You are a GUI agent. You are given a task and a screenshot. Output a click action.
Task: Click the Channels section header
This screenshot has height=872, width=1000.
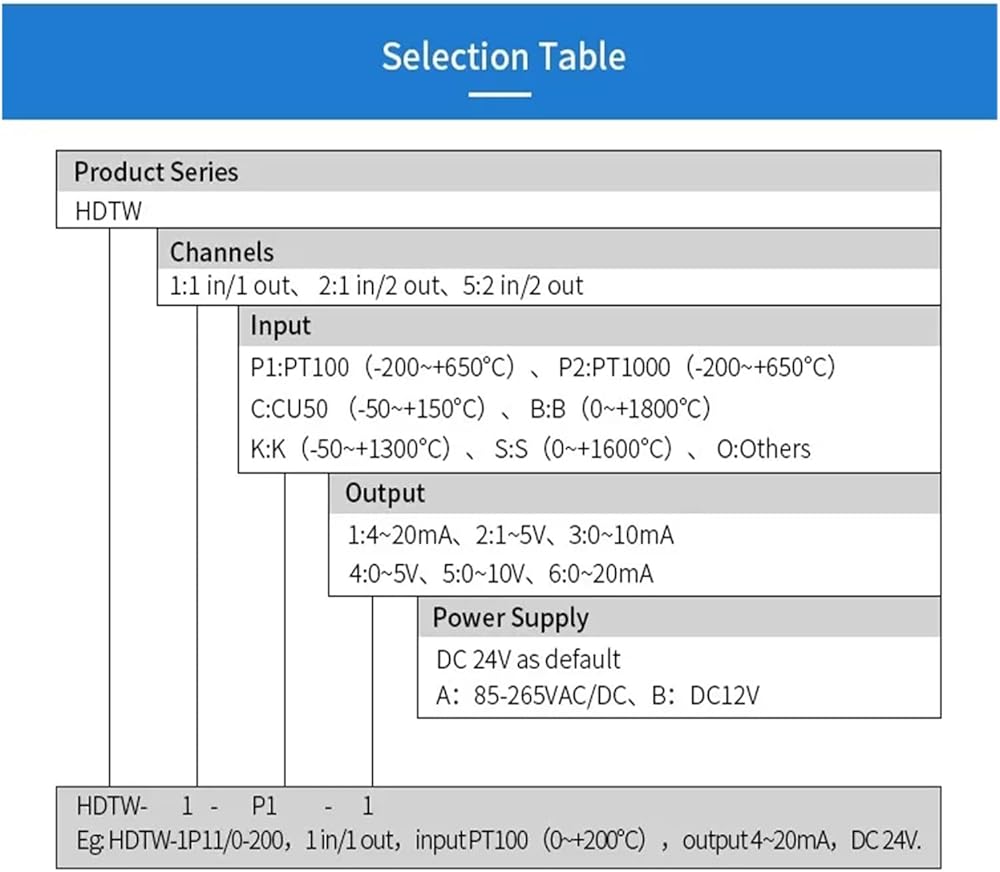(221, 251)
